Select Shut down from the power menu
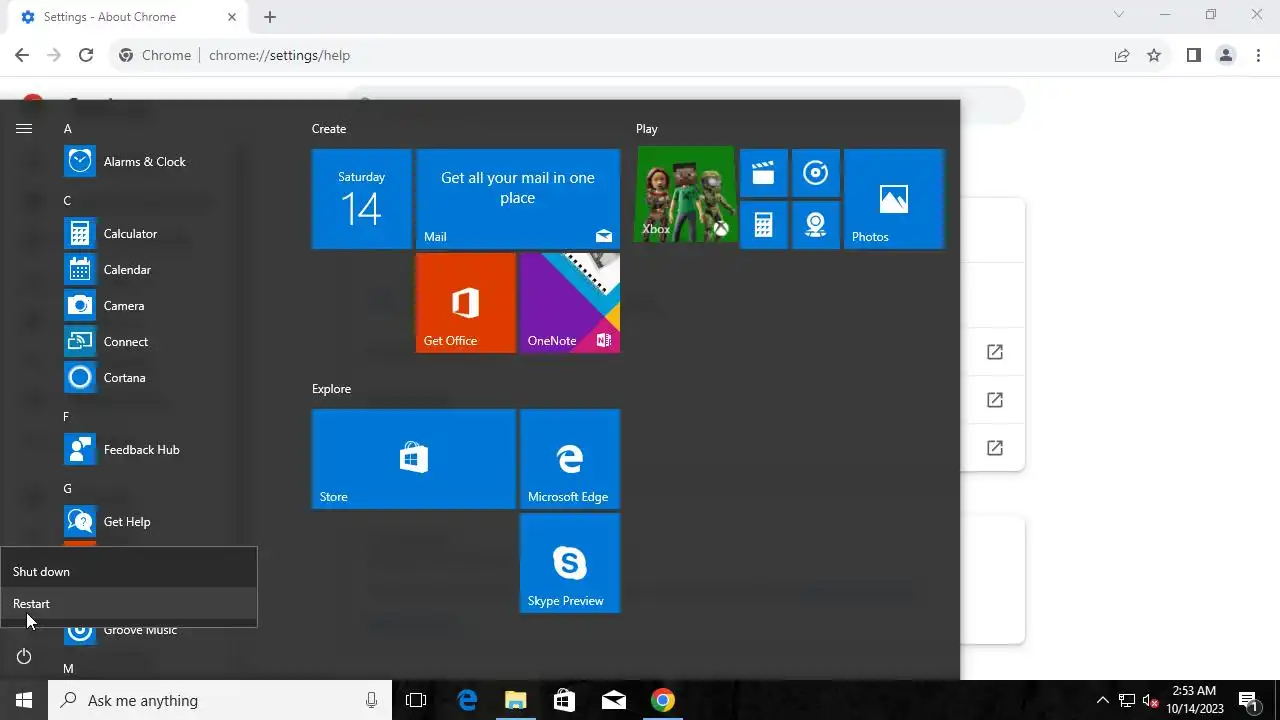The width and height of the screenshot is (1280, 720). [129, 572]
